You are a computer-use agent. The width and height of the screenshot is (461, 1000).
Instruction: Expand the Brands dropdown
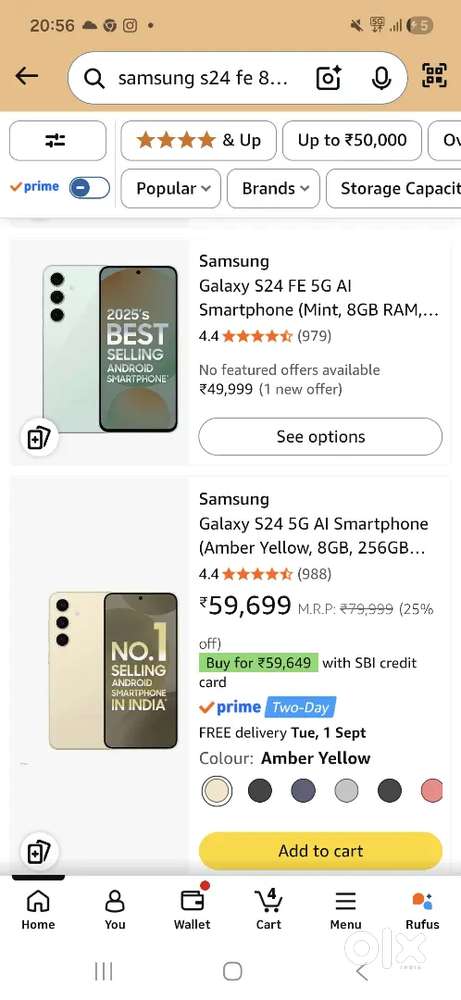[274, 188]
